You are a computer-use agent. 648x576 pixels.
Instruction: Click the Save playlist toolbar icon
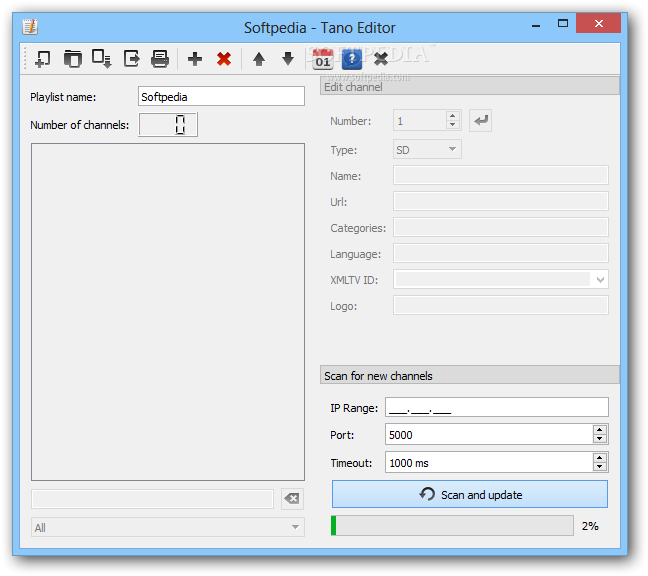[102, 59]
